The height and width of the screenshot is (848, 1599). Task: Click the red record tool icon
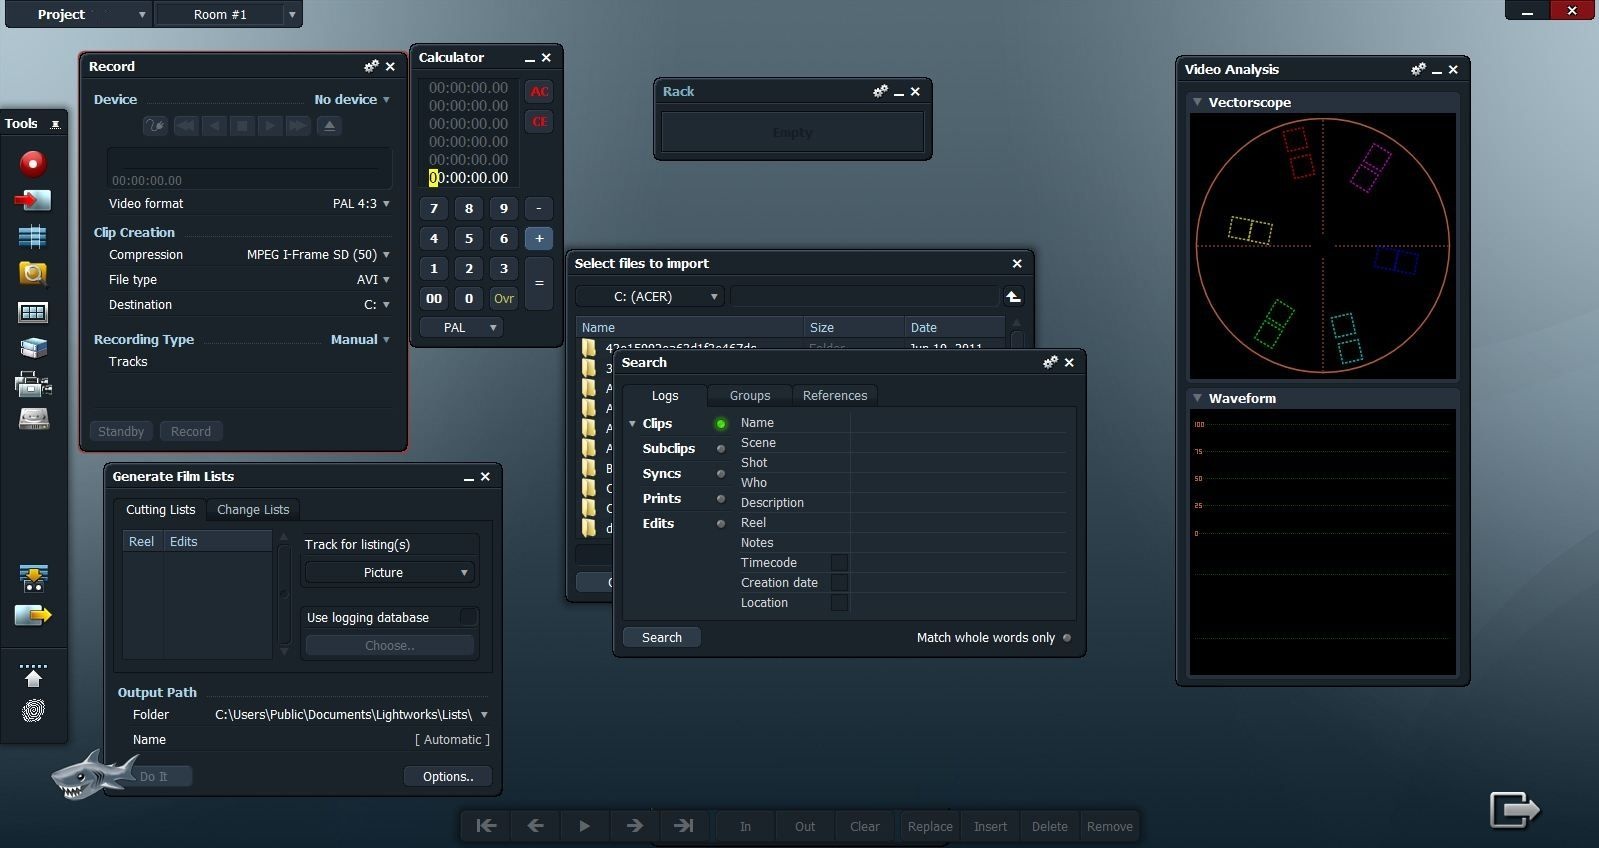tap(33, 164)
